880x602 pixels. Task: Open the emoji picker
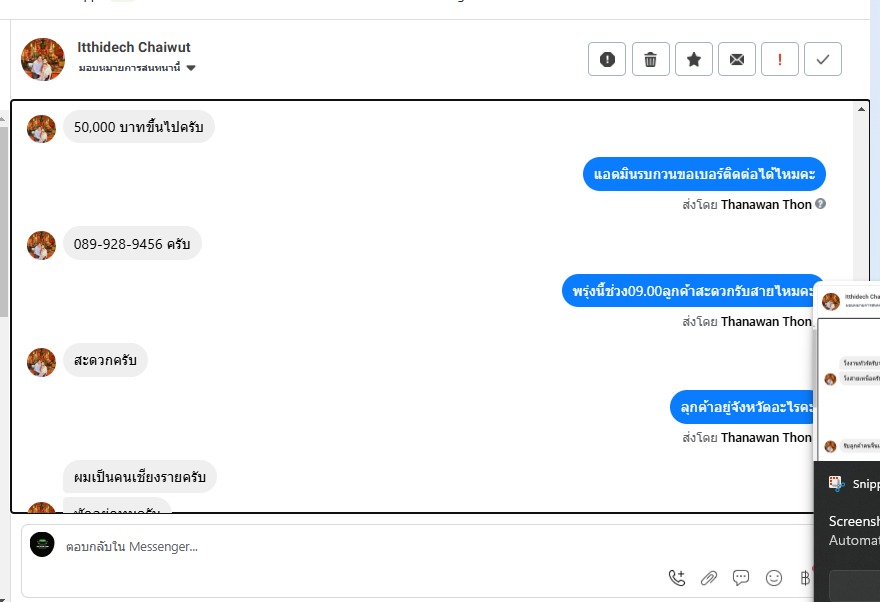coord(773,578)
